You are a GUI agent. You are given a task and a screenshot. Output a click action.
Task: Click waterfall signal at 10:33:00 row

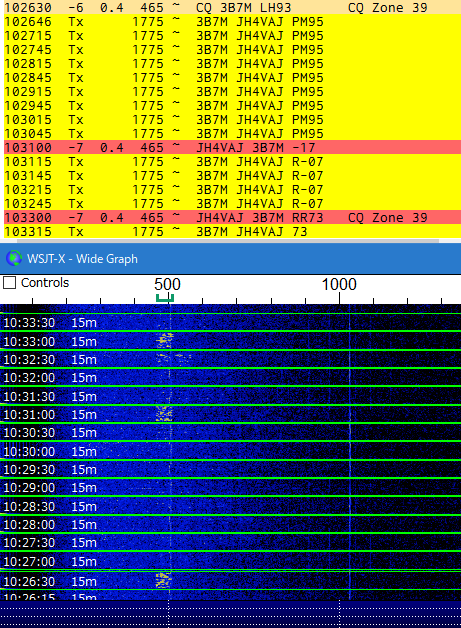(x=164, y=340)
